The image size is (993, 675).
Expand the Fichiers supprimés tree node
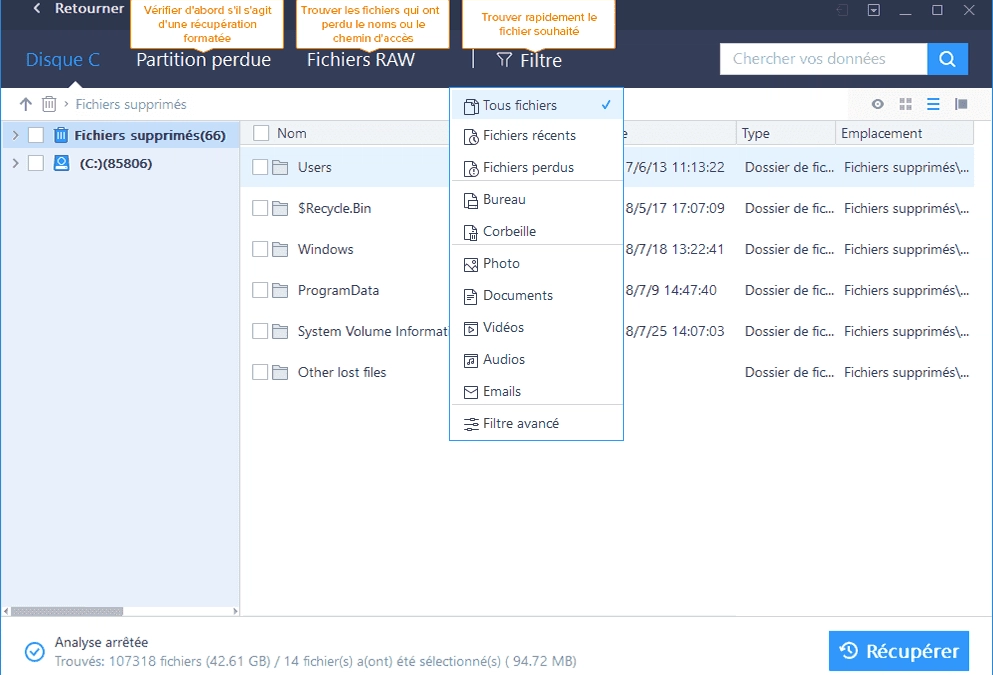click(15, 135)
